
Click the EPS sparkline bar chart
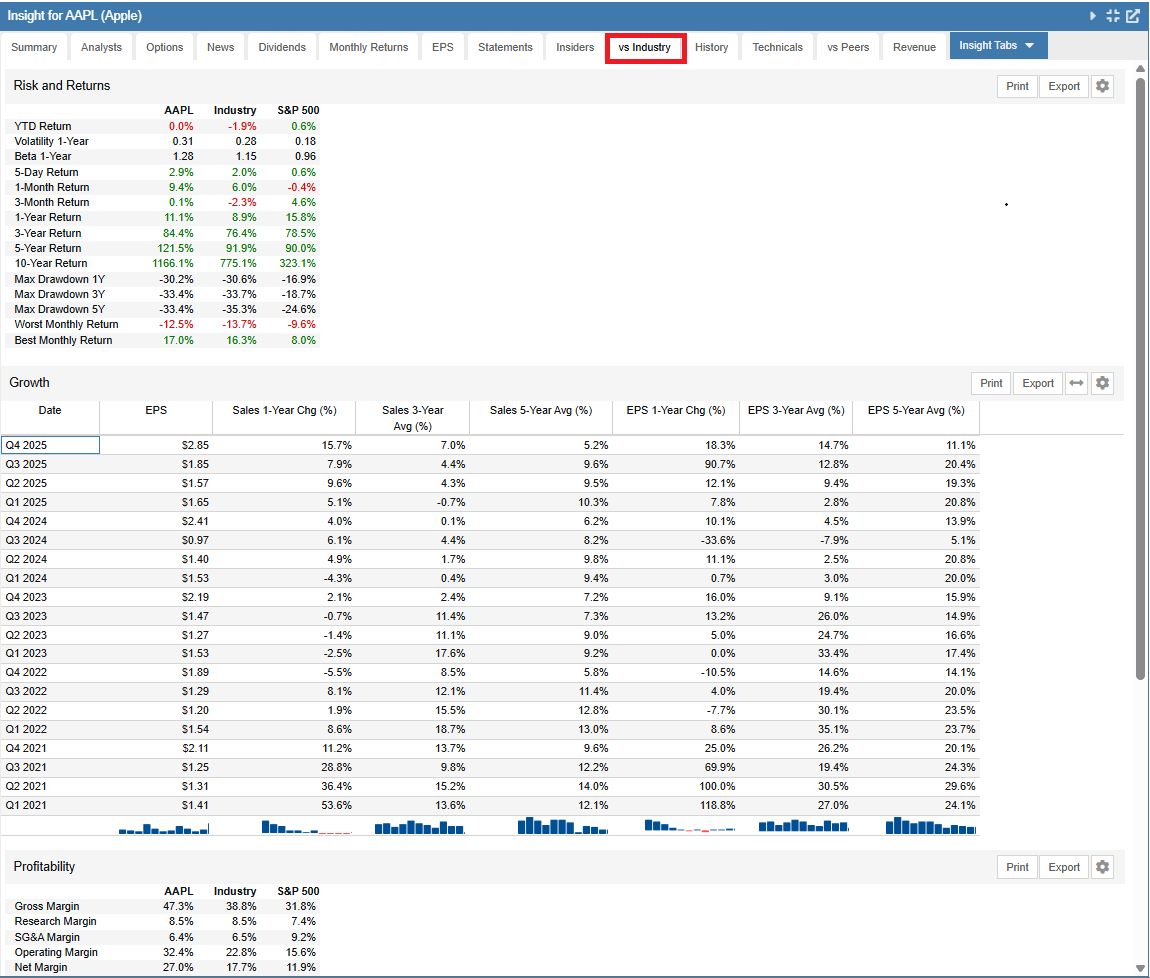point(164,828)
